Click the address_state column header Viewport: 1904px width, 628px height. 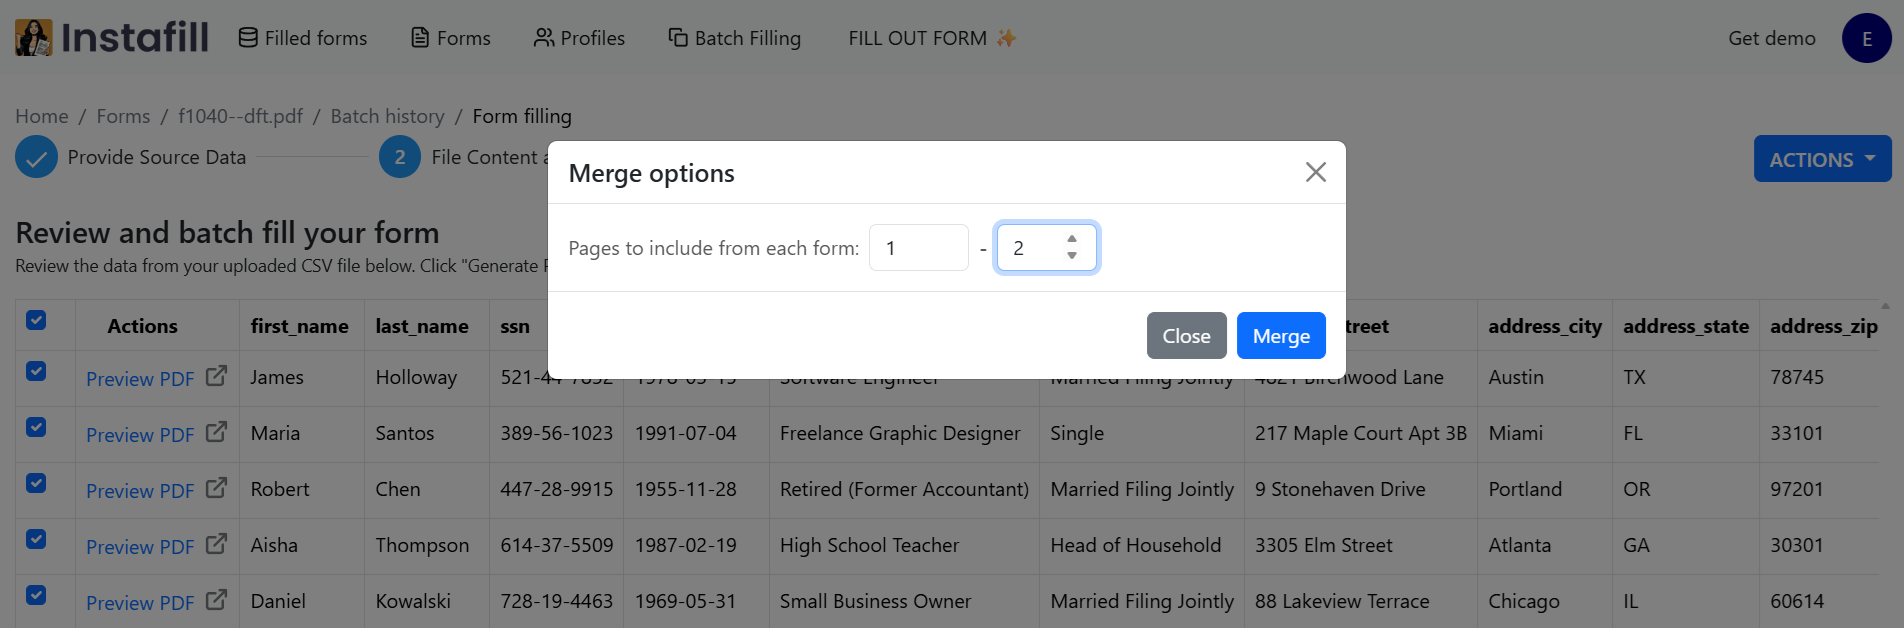click(1686, 326)
